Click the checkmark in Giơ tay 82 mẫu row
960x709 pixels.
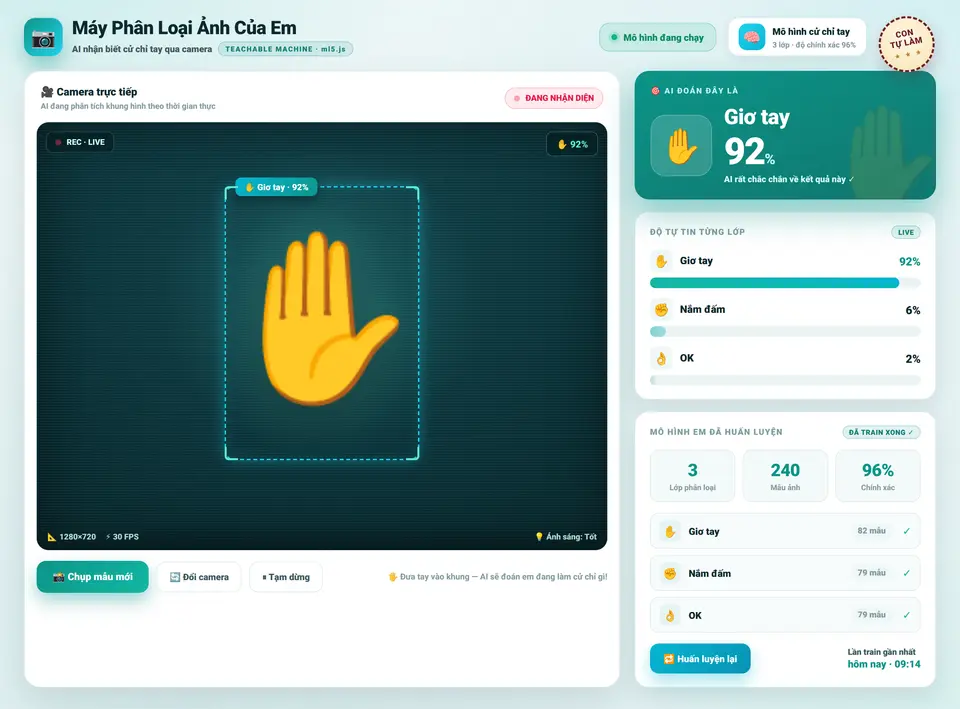tap(907, 531)
